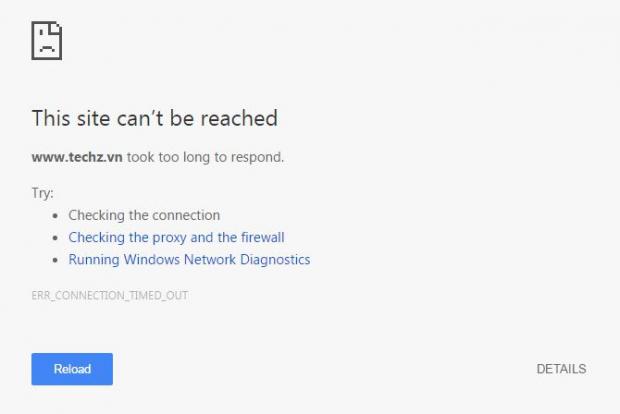Click the folded corner of the page icon

[56, 27]
